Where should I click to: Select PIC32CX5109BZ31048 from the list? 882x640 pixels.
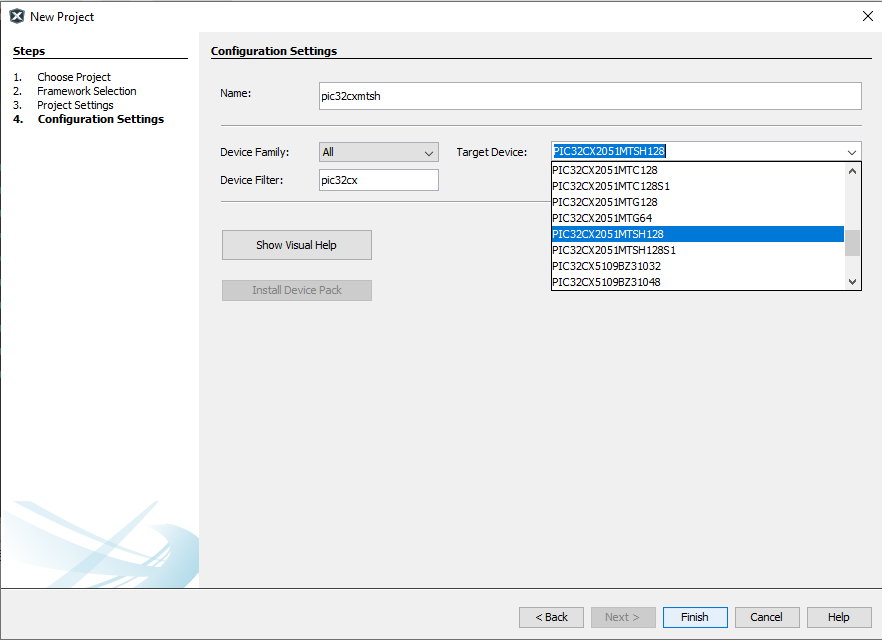click(698, 282)
